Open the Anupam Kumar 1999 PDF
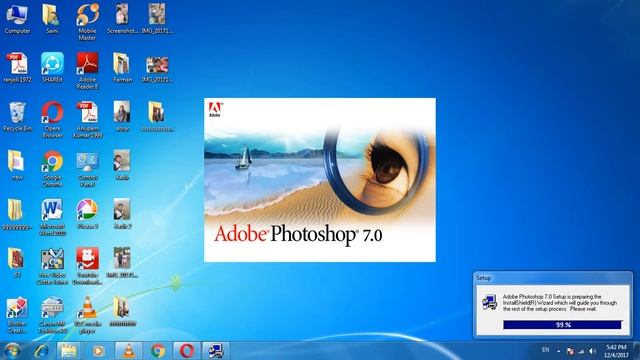Viewport: 640px width, 360px height. [x=87, y=120]
